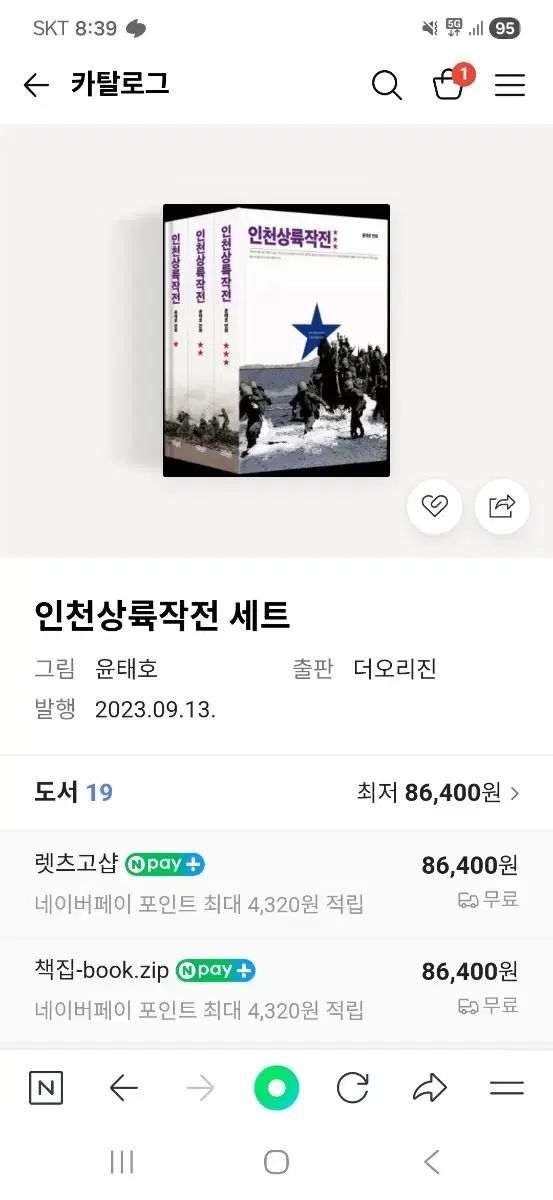Tap the Naver N home icon
Viewport: 553px width, 1200px height.
point(46,1088)
